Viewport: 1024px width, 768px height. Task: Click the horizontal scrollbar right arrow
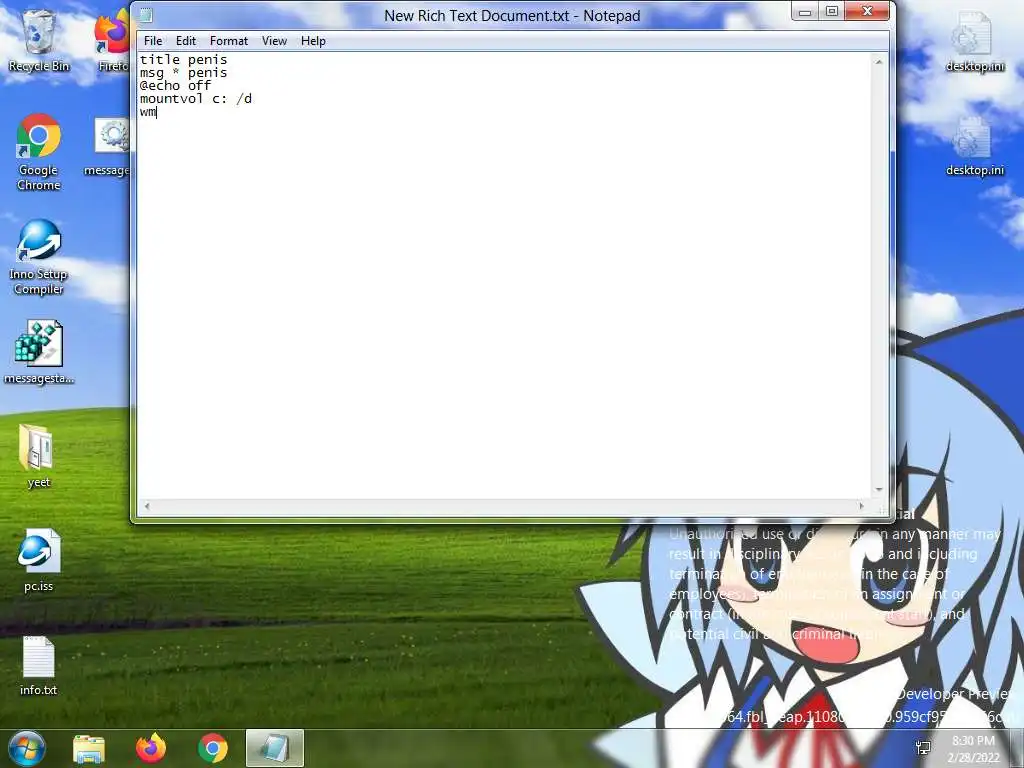(862, 505)
